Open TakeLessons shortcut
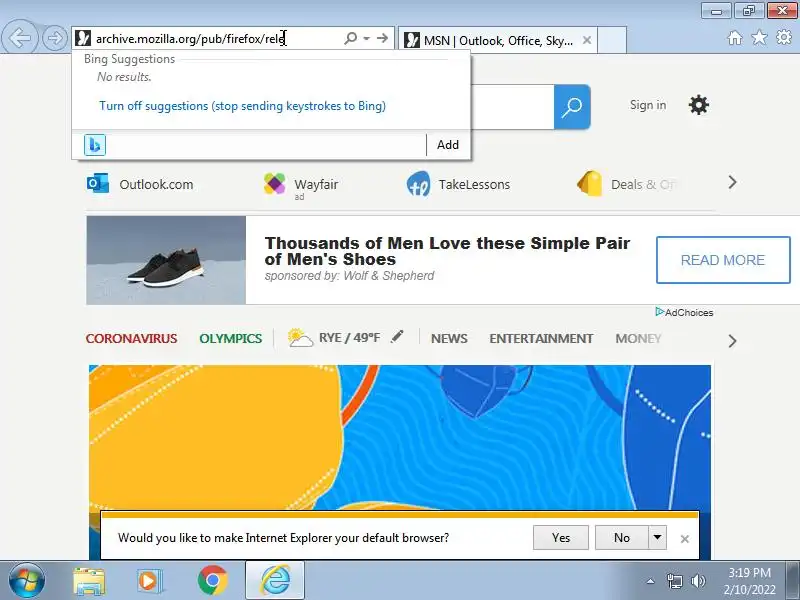Image resolution: width=800 pixels, height=600 pixels. coord(474,184)
